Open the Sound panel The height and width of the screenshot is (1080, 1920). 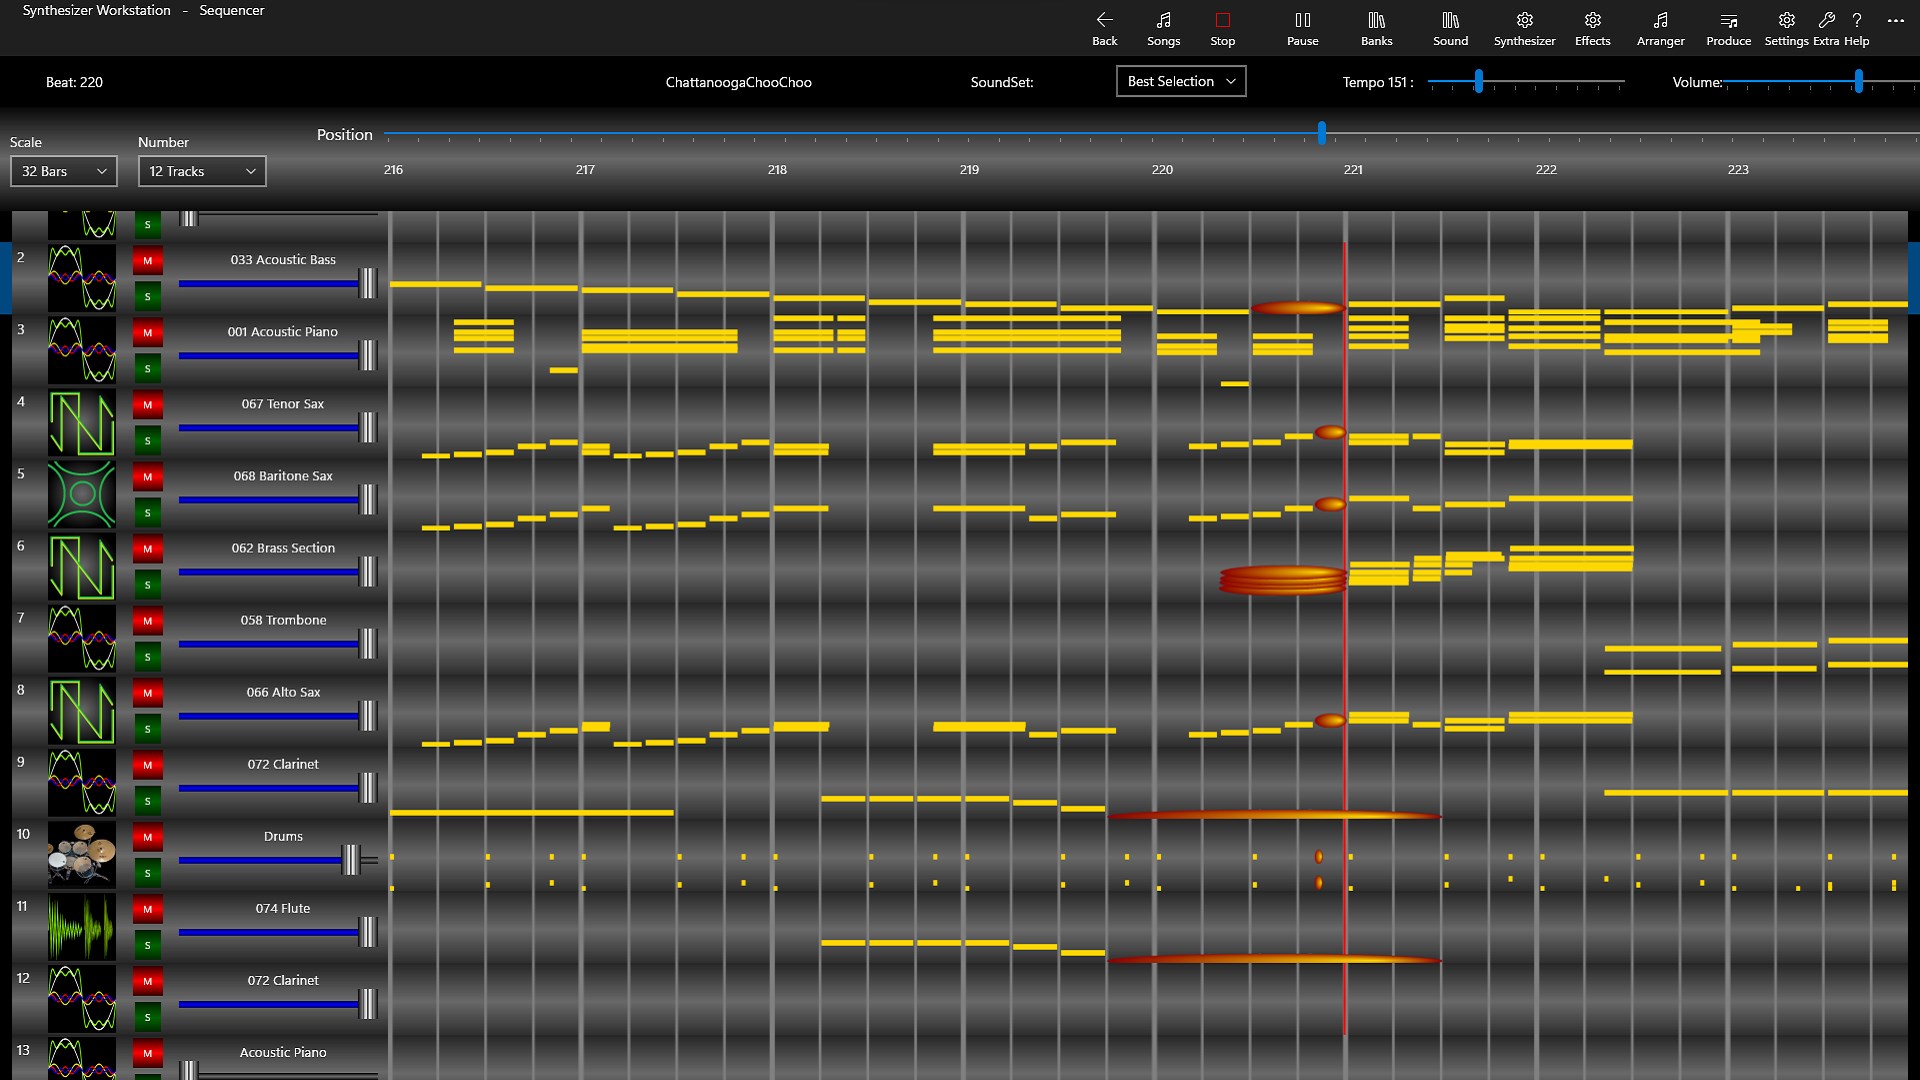click(x=1450, y=27)
